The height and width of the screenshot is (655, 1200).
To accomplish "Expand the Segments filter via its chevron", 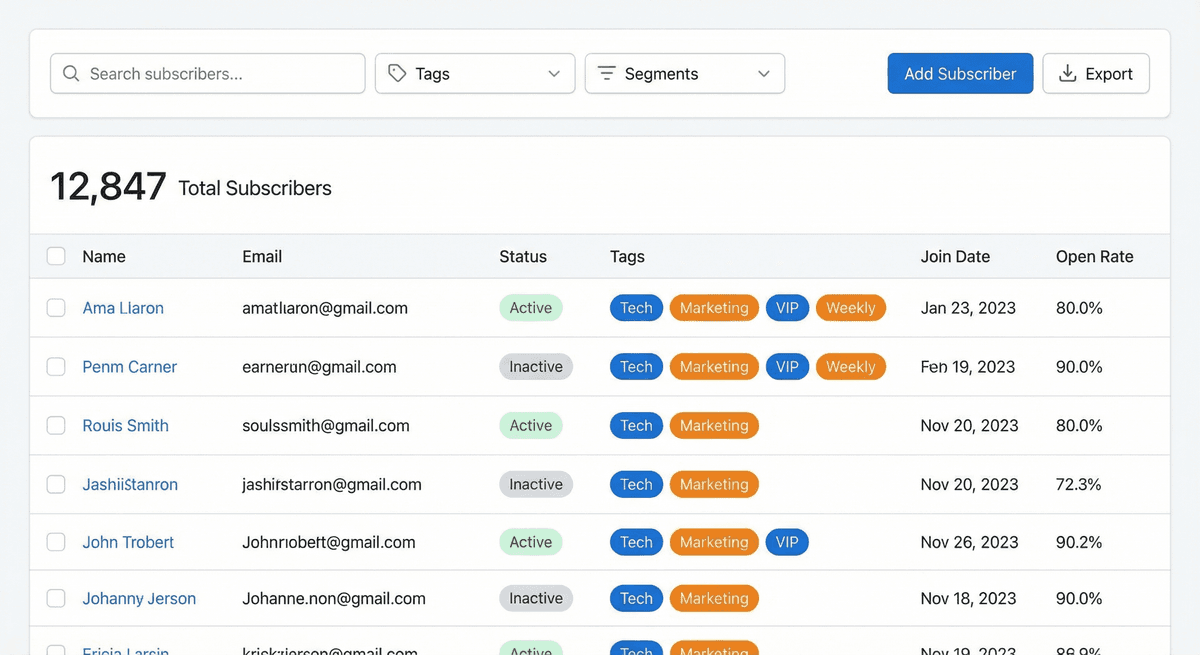I will click(x=764, y=73).
